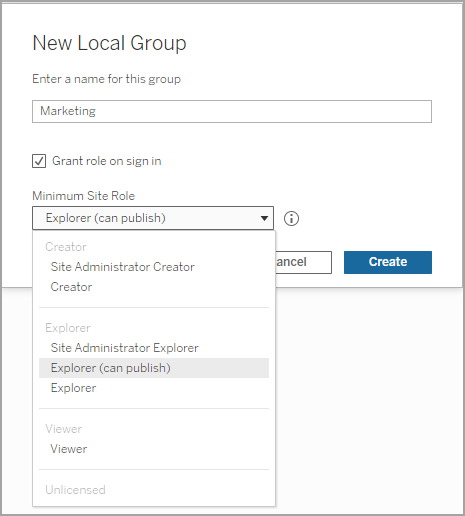Select Site Administrator Explorer role
The width and height of the screenshot is (465, 516).
(x=124, y=348)
